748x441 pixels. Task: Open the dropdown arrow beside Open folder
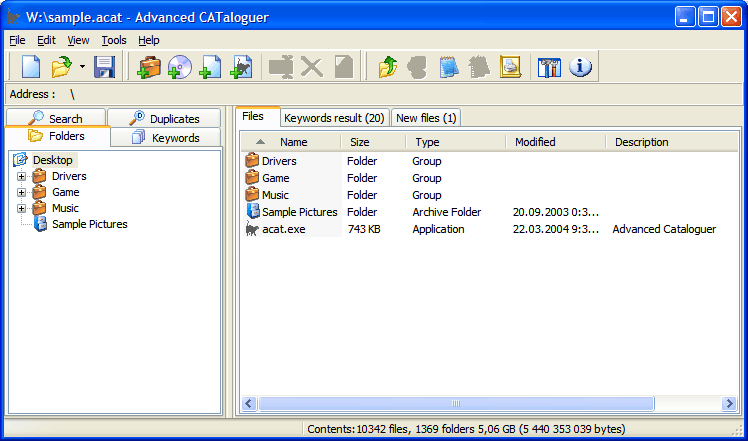[x=81, y=68]
